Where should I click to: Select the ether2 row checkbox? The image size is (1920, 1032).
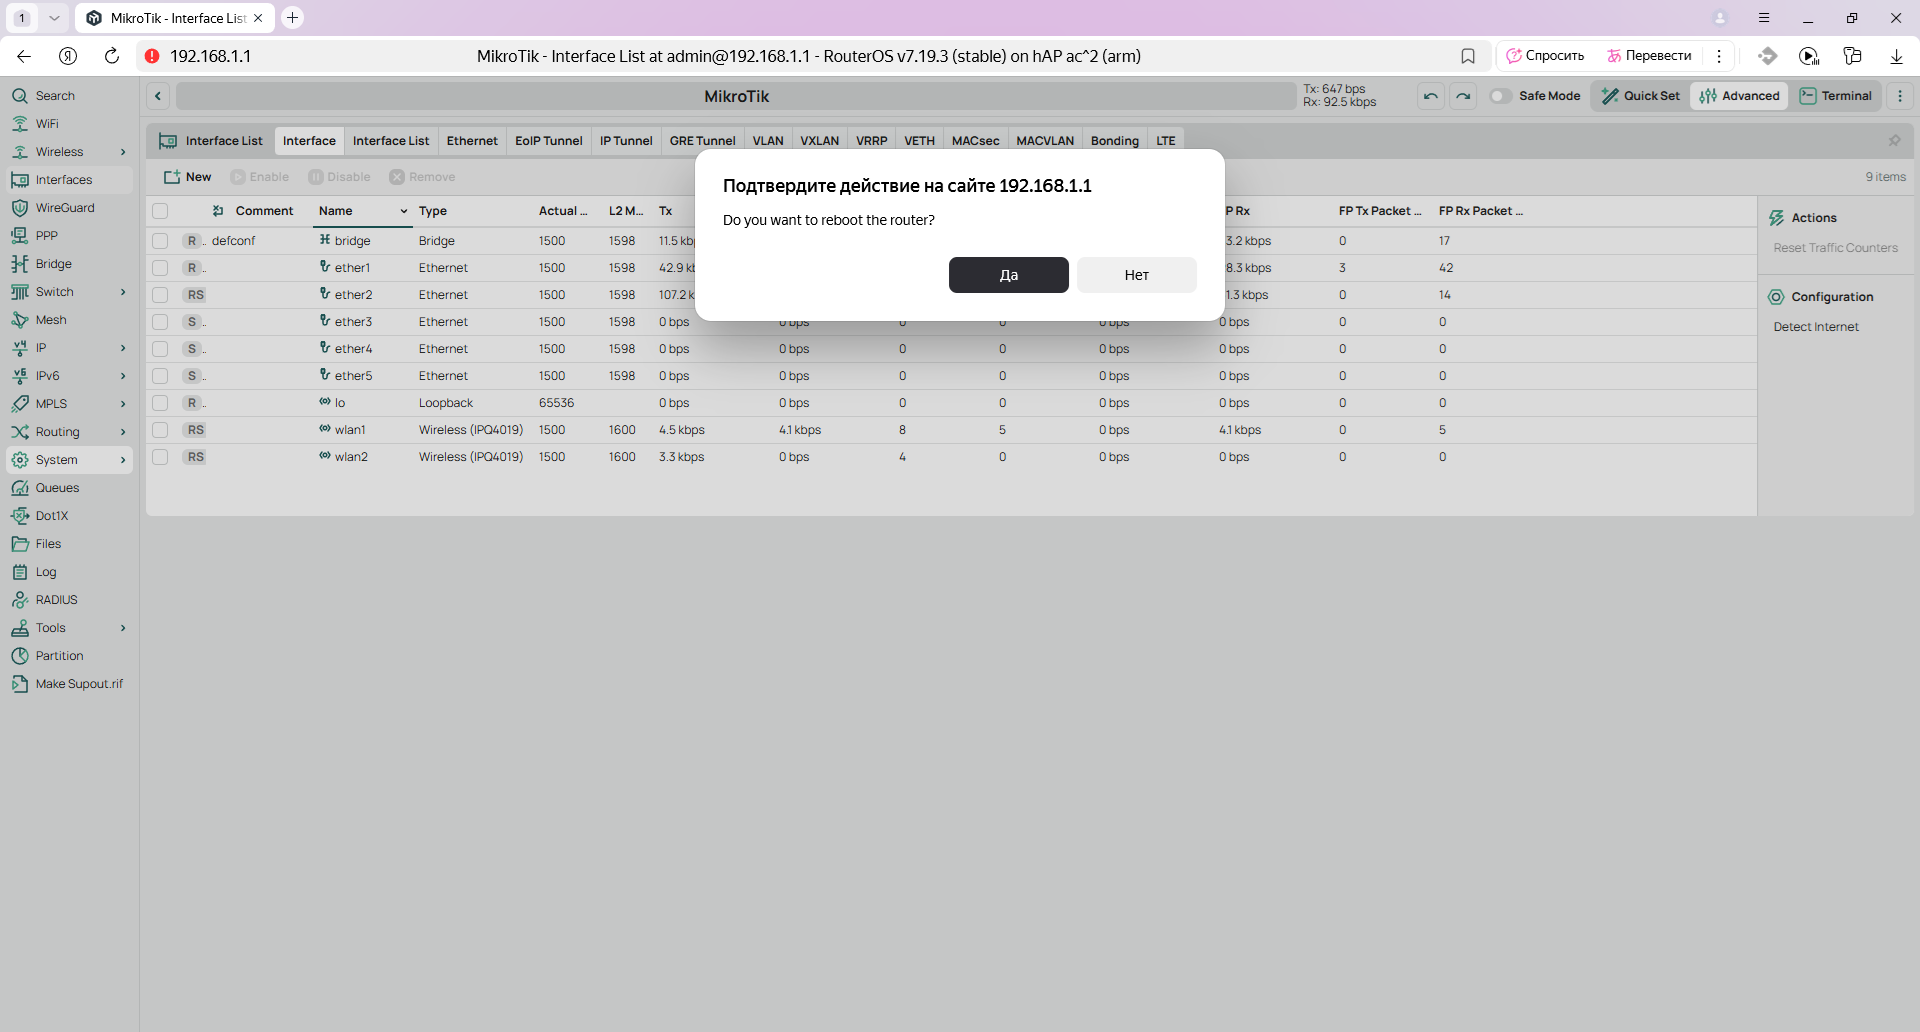(x=160, y=295)
